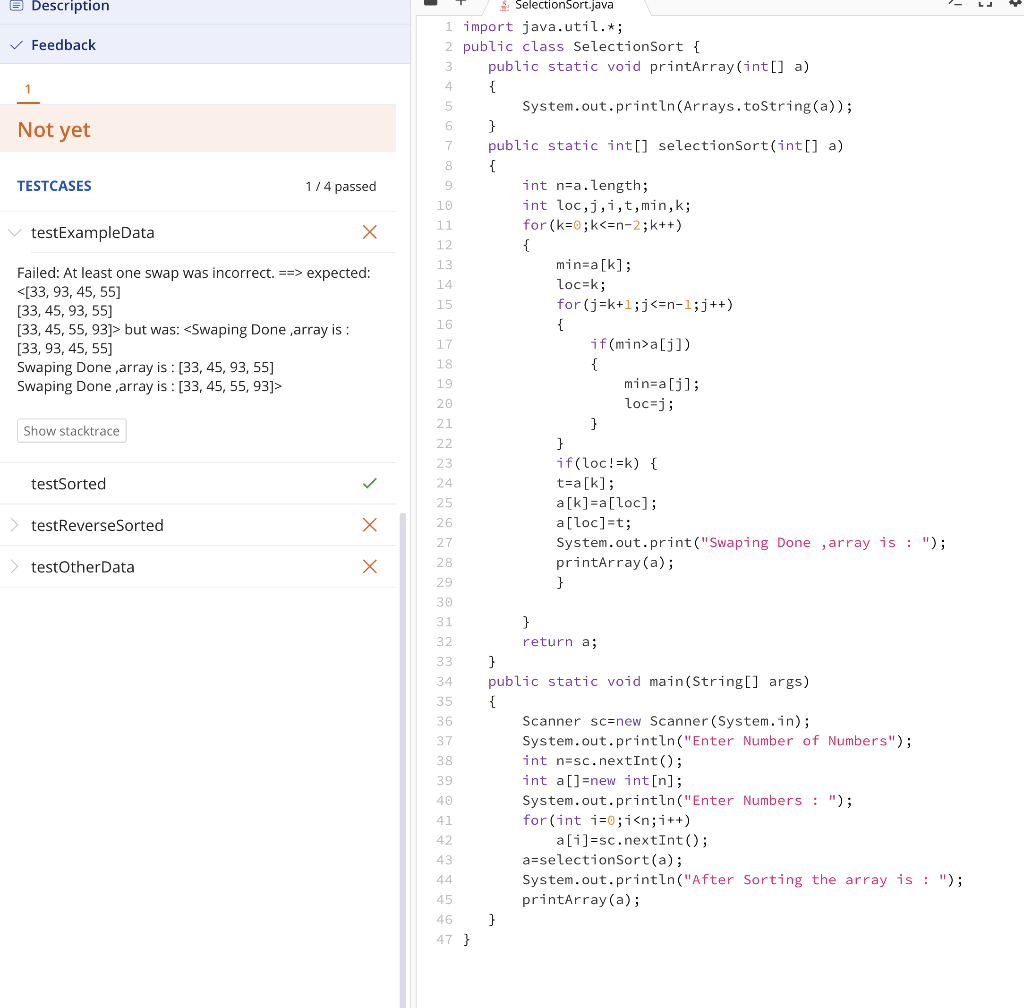Screen dimensions: 1024x1008
Task: Add a new file with the plus icon
Action: click(461, 3)
